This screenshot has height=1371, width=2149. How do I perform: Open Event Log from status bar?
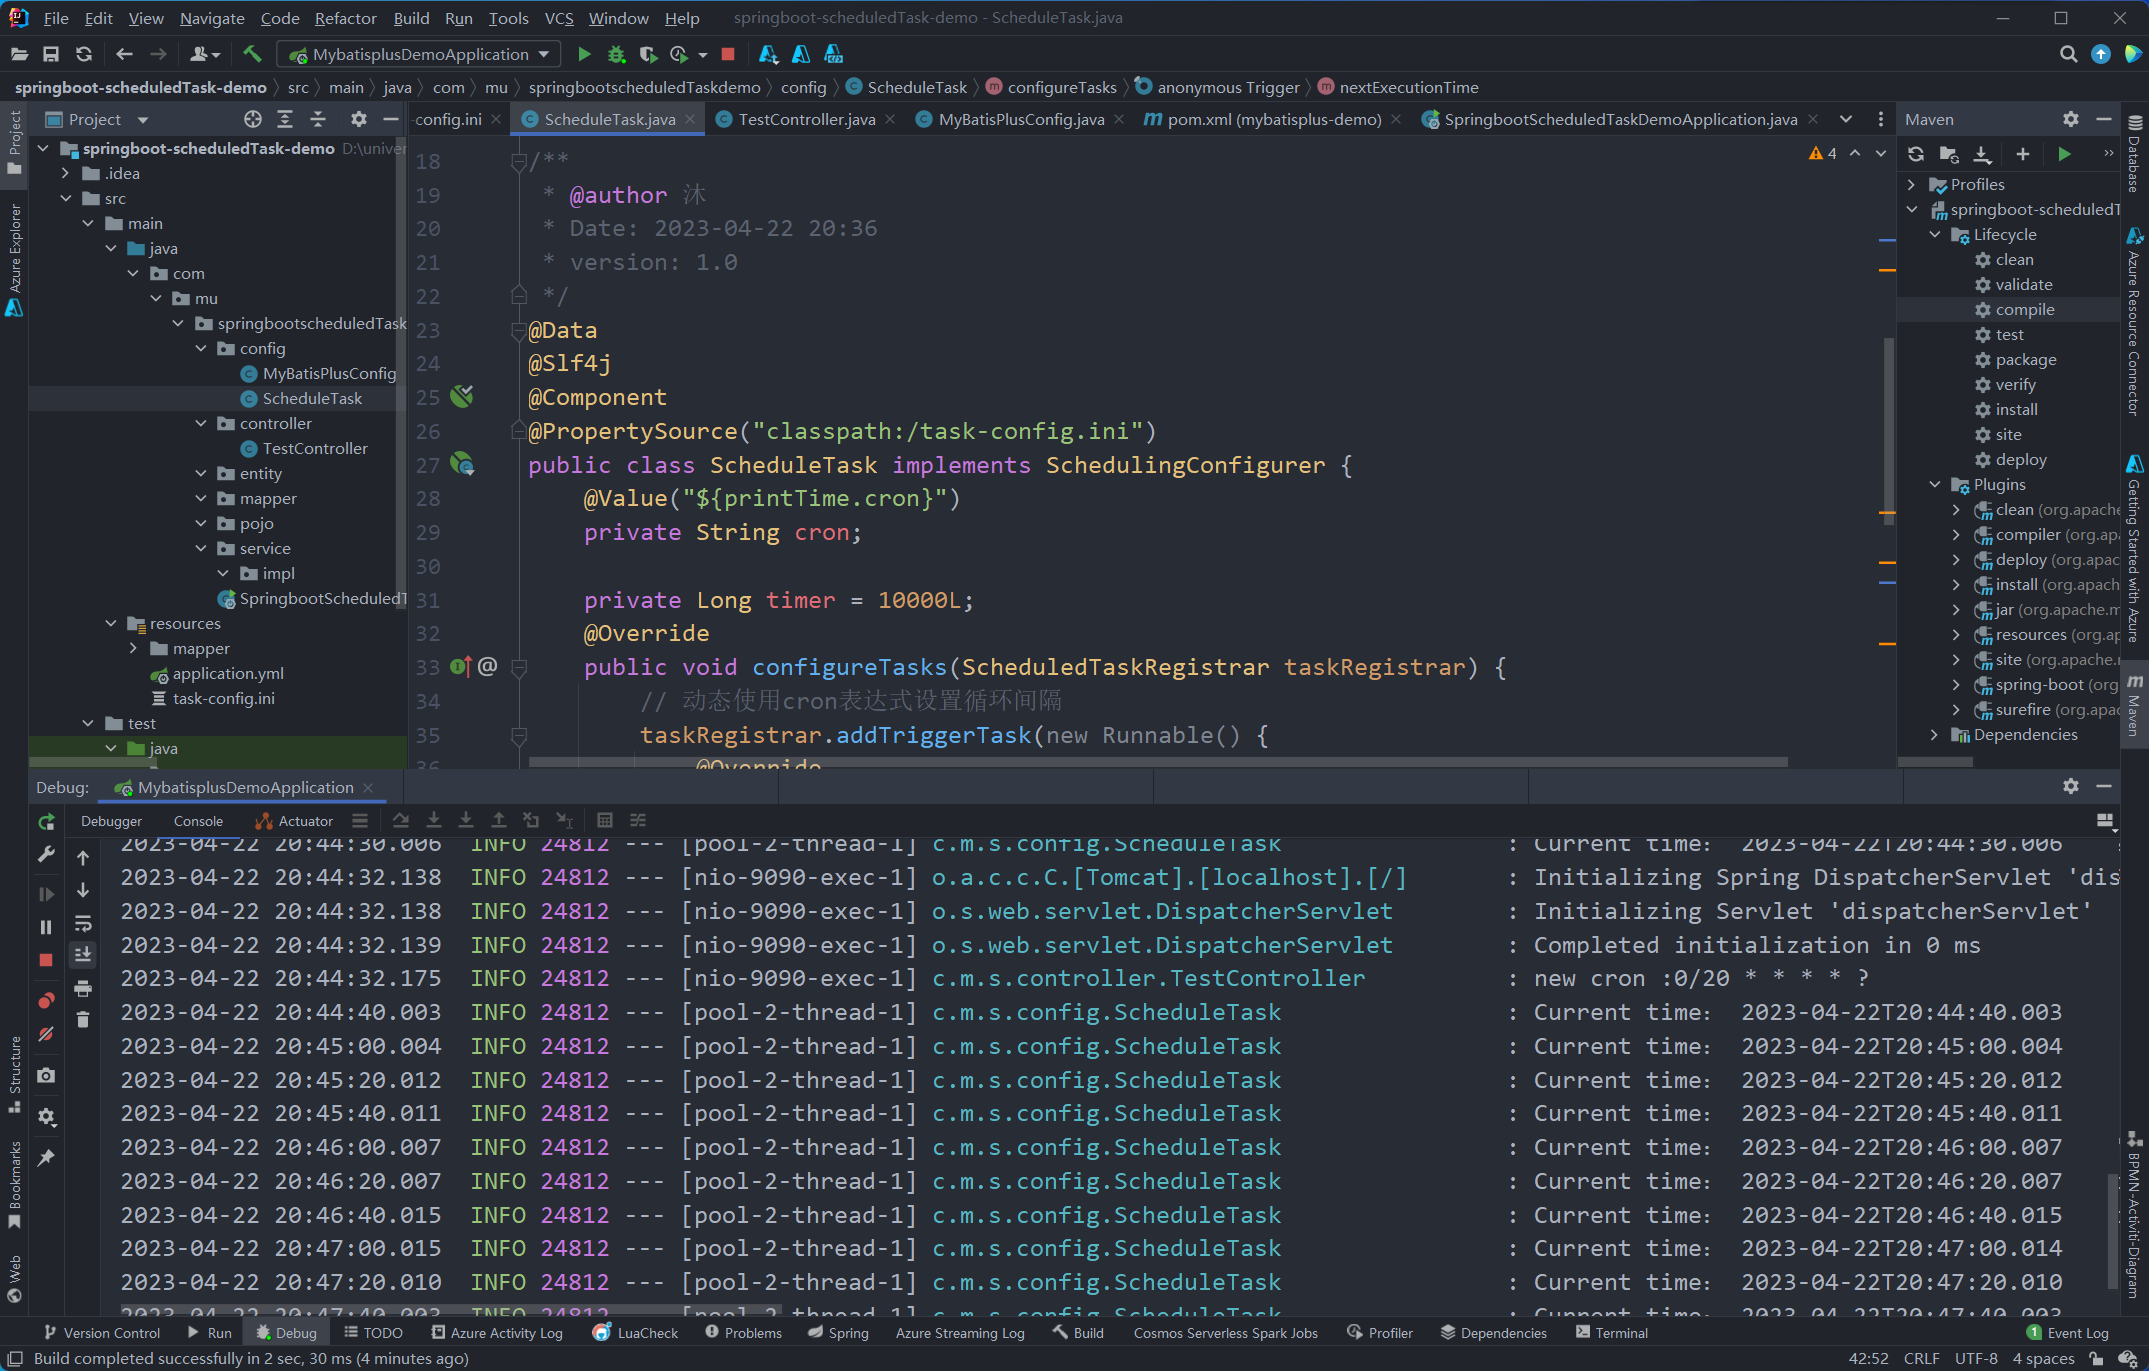pyautogui.click(x=2066, y=1333)
